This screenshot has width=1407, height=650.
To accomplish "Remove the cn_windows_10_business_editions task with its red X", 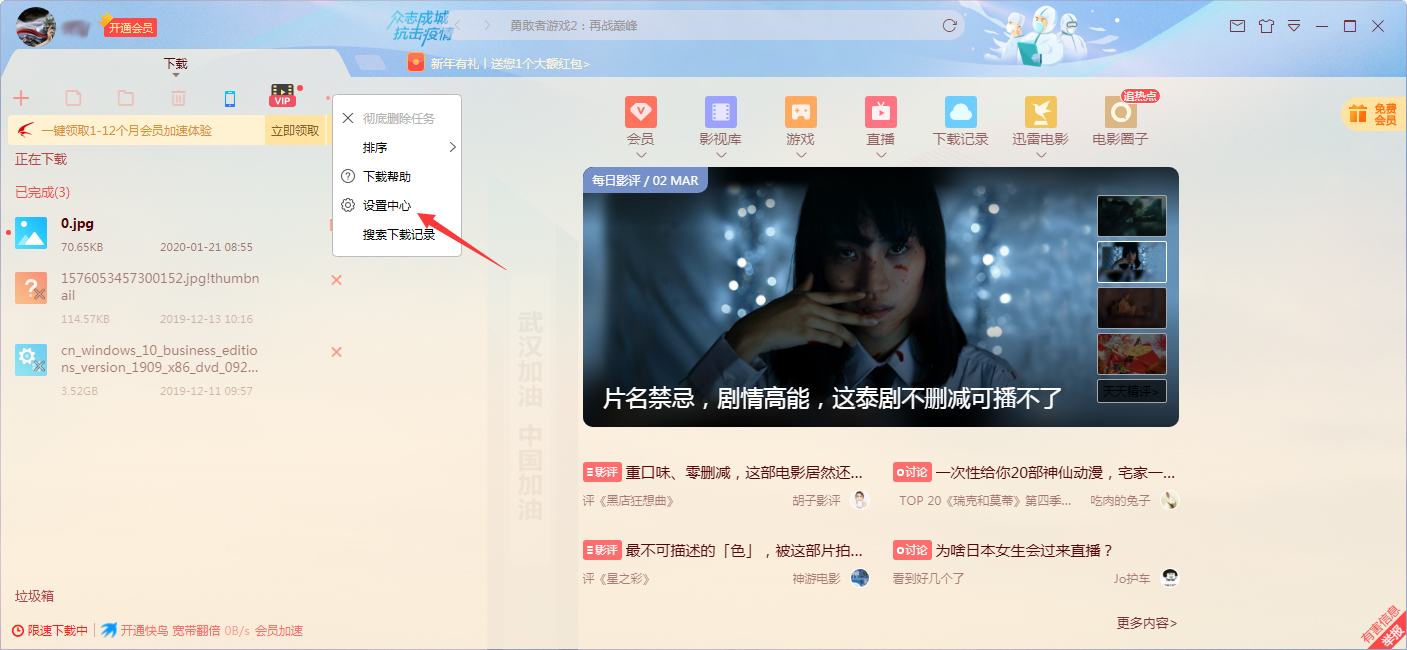I will click(x=336, y=352).
